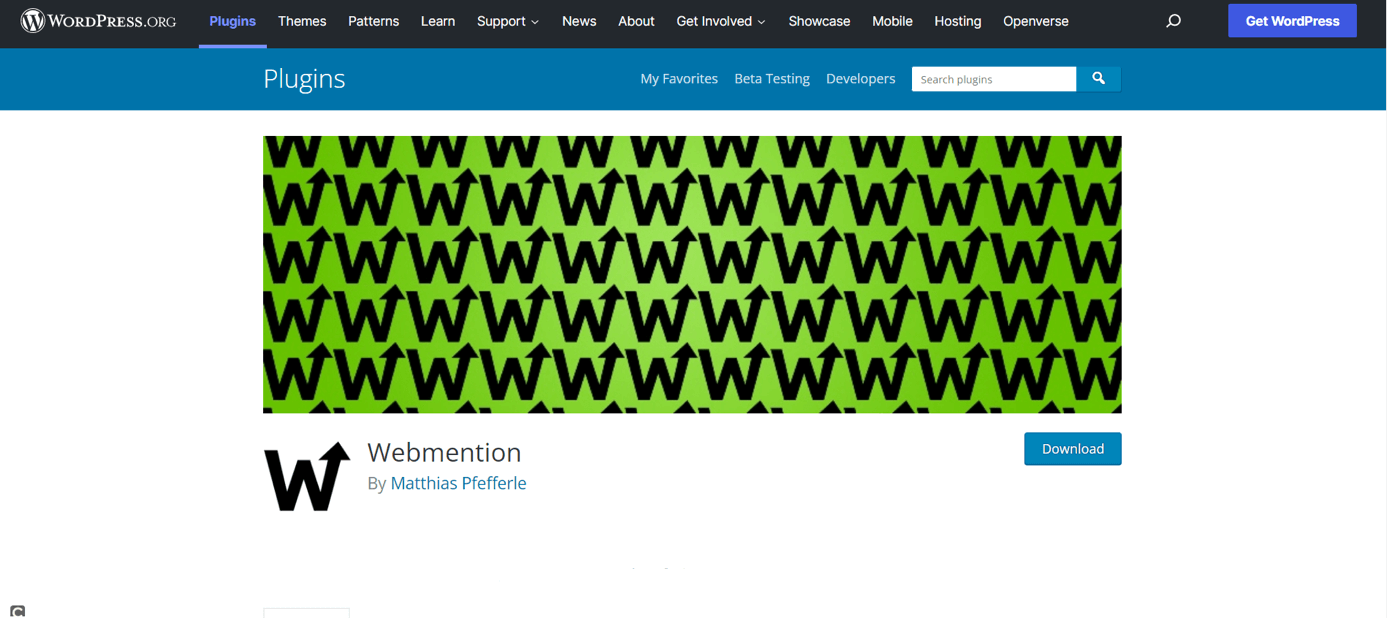Screen dimensions: 1387x618
Task: Focus the Search plugins input field
Action: pos(993,79)
